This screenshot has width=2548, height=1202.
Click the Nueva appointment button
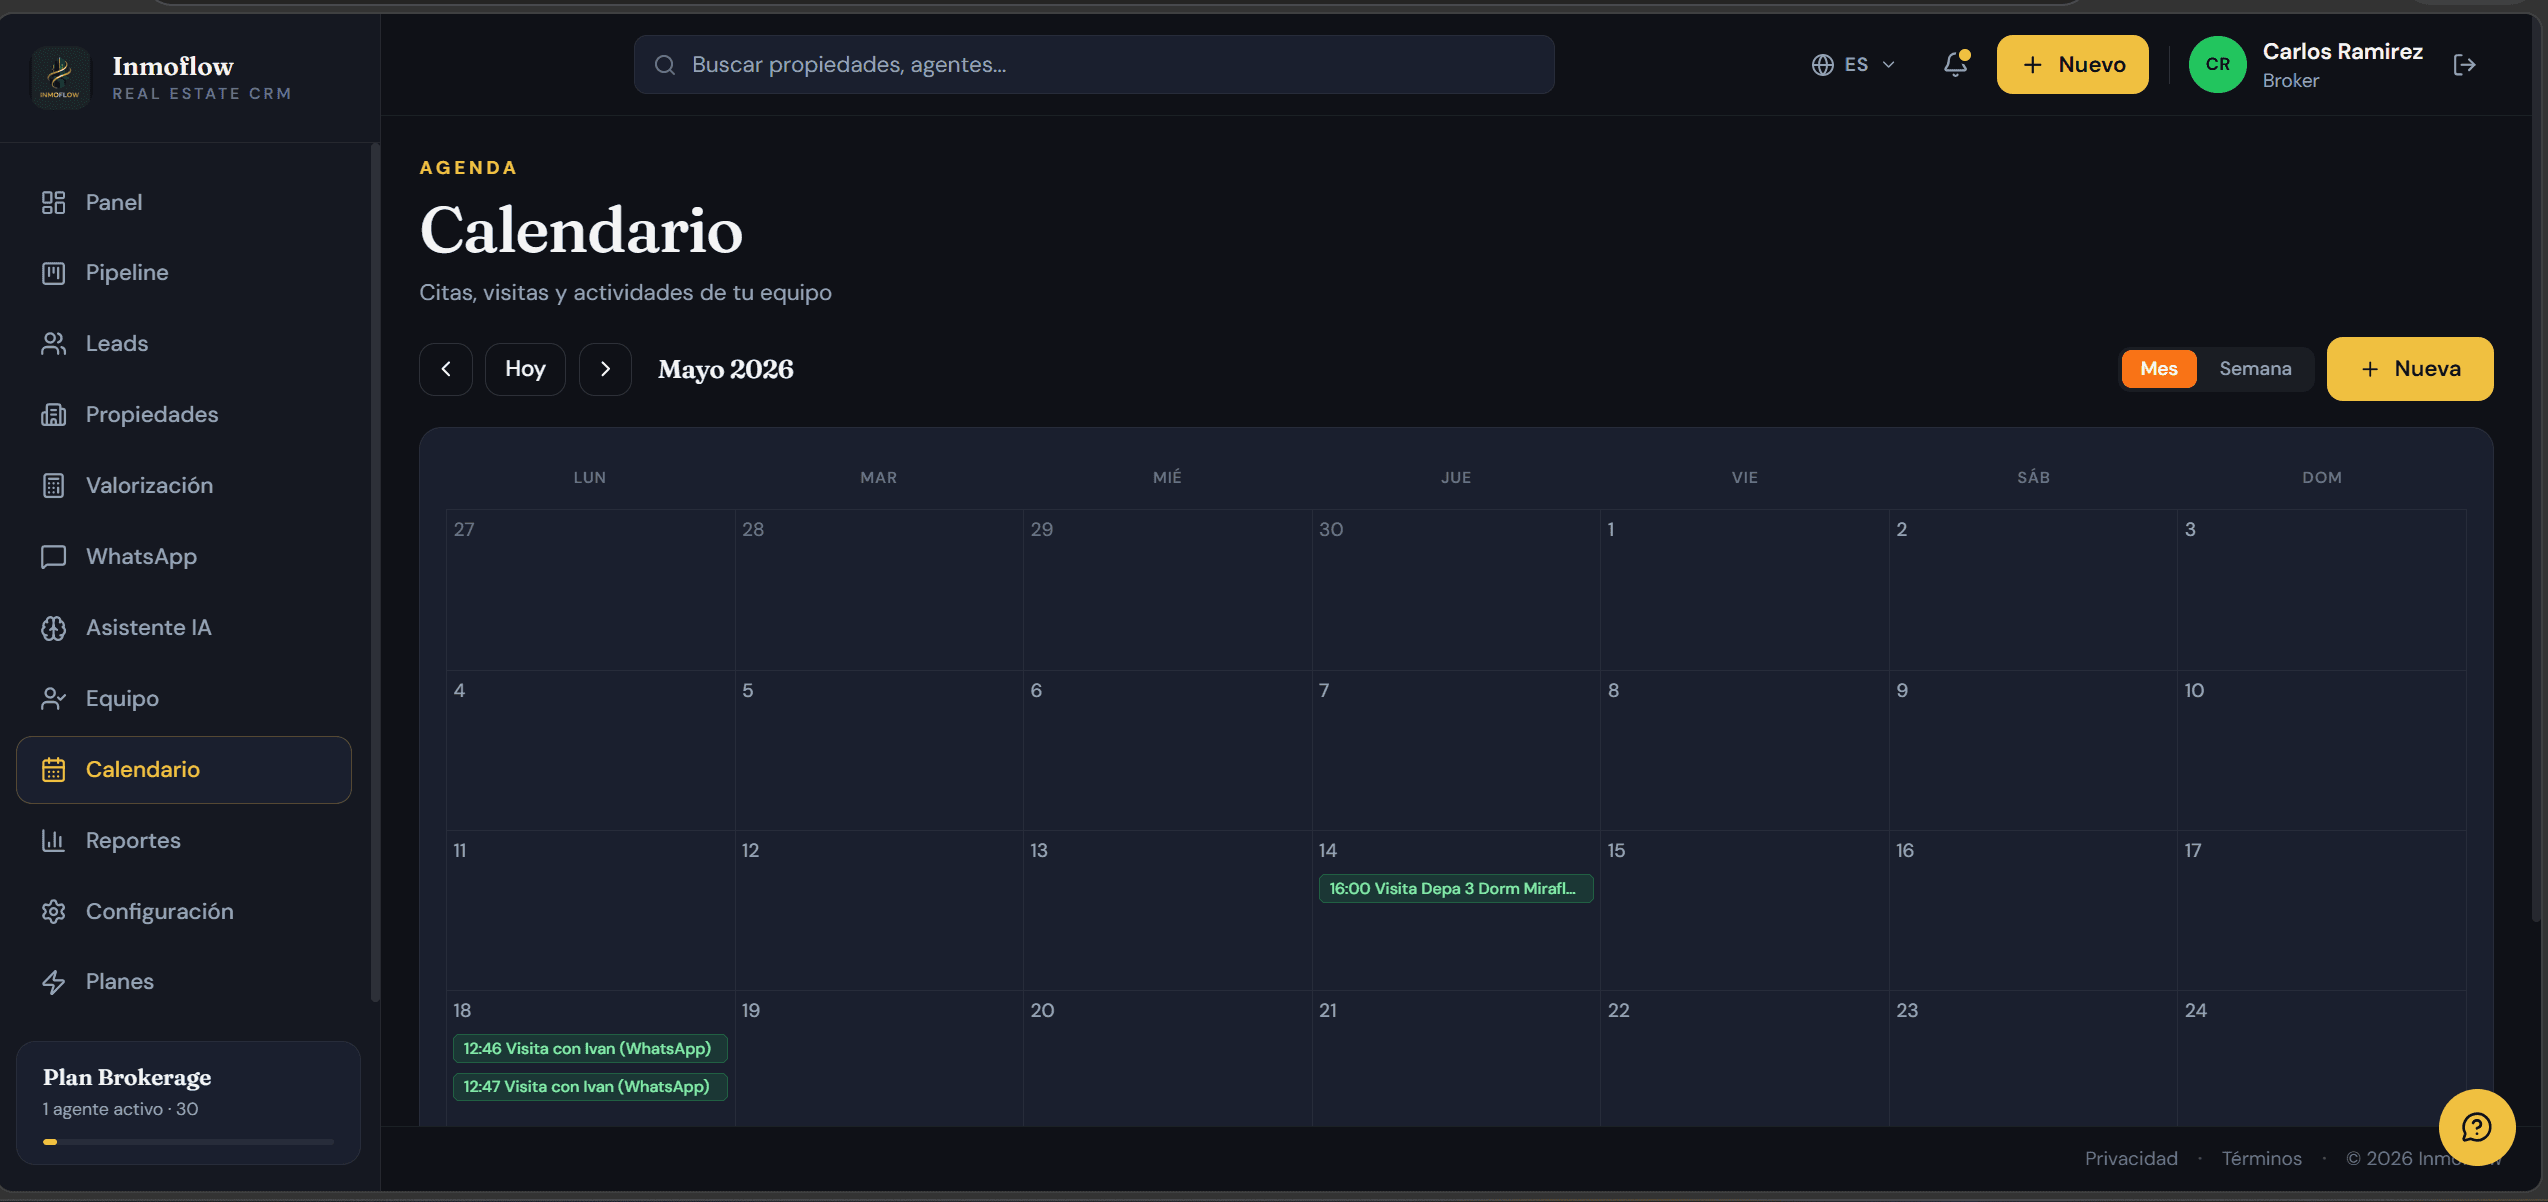2409,369
